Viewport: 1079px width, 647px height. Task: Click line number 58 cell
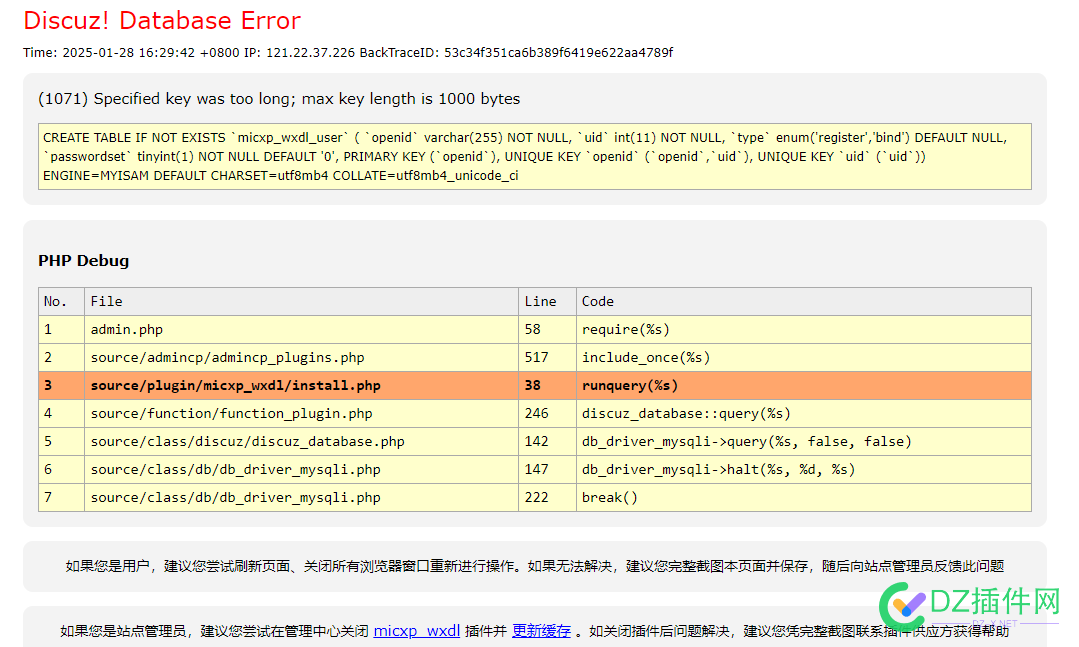click(x=547, y=330)
